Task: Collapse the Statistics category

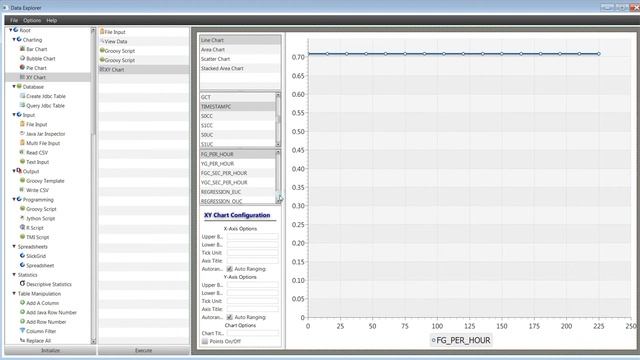Action: pos(14,274)
